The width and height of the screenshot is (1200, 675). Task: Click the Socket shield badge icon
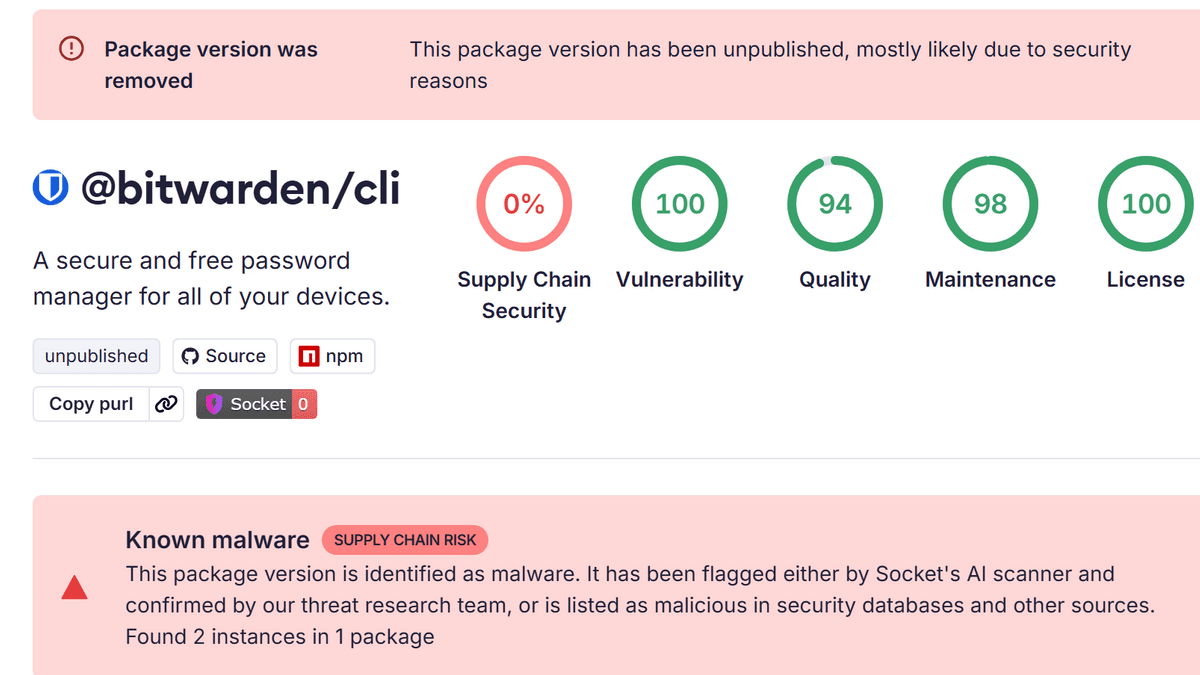tap(214, 404)
